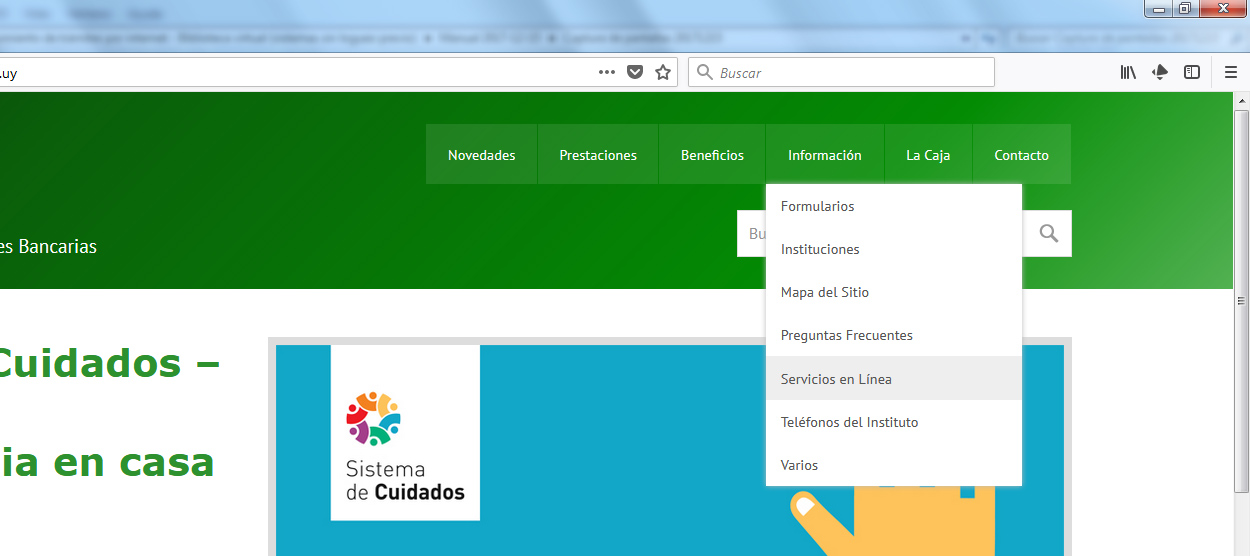The height and width of the screenshot is (556, 1250).
Task: Open Preguntas Frecuentes entry
Action: click(894, 335)
